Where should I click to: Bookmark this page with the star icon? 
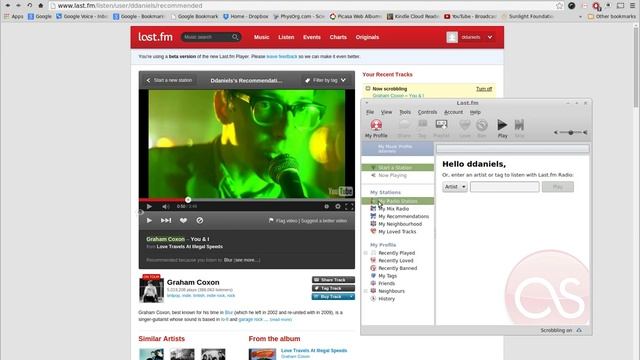click(559, 6)
